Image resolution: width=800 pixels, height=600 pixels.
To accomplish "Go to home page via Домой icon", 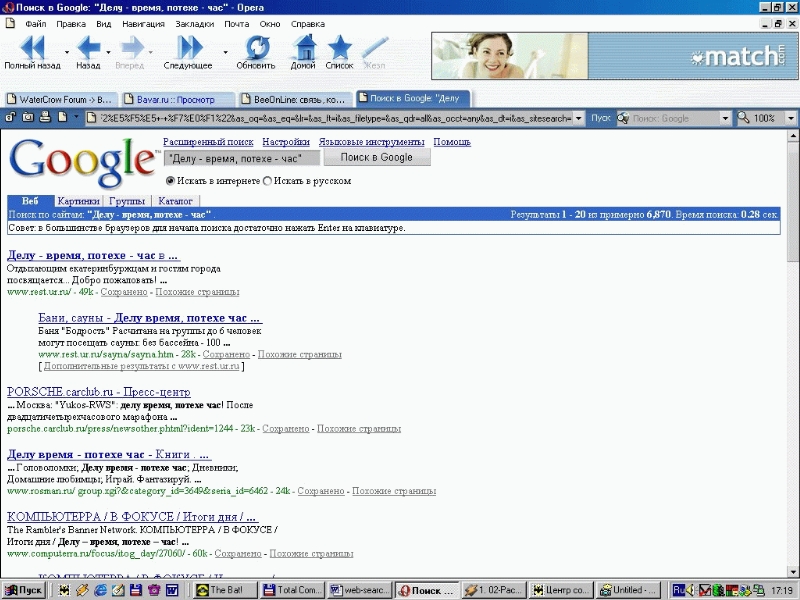I will (x=304, y=48).
